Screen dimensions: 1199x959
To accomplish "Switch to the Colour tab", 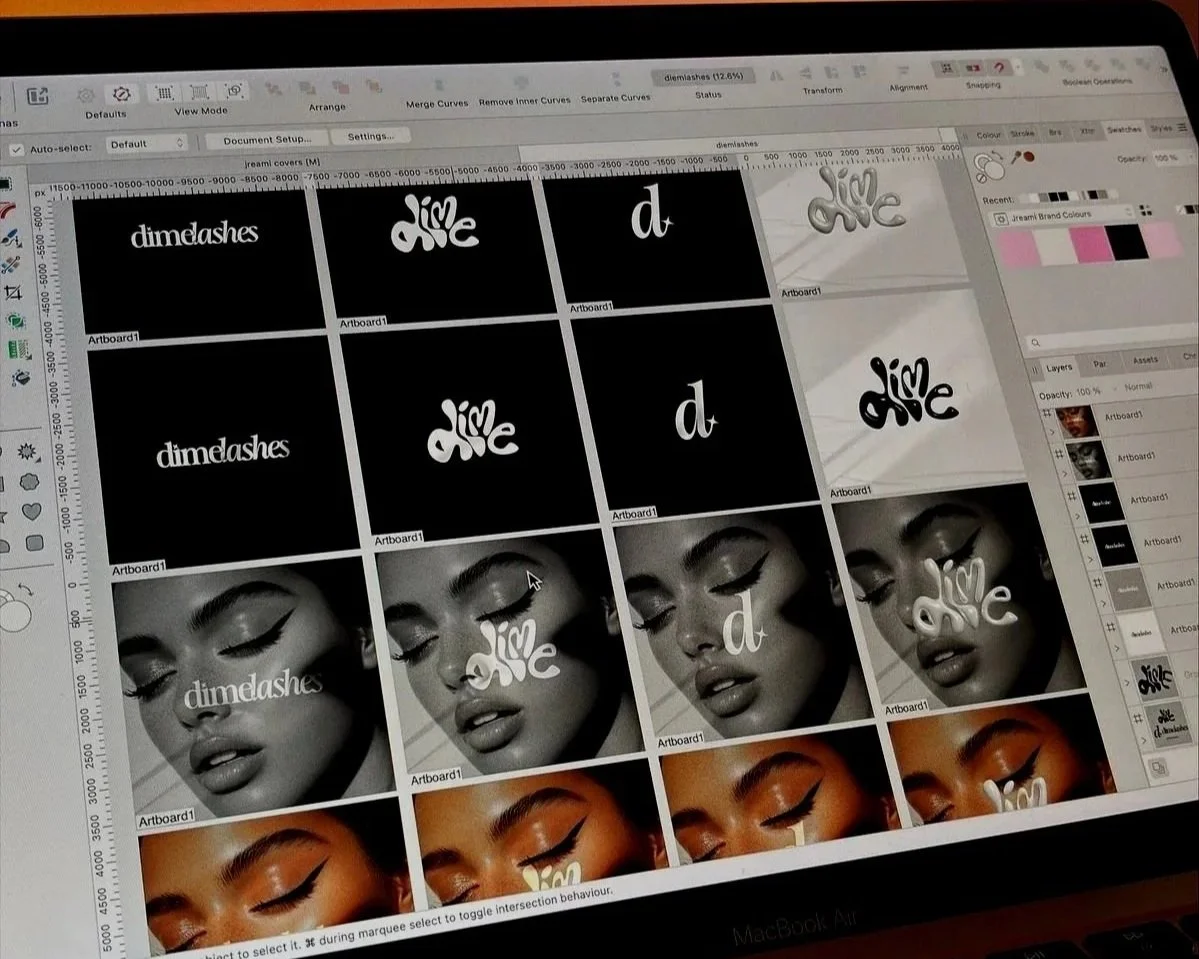I will click(988, 135).
